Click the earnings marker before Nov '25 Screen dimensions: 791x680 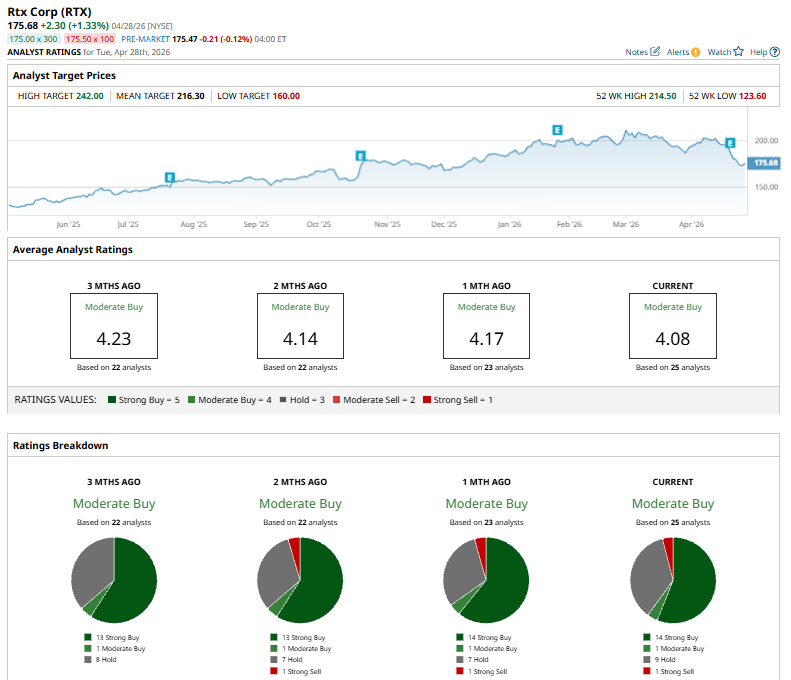point(360,155)
